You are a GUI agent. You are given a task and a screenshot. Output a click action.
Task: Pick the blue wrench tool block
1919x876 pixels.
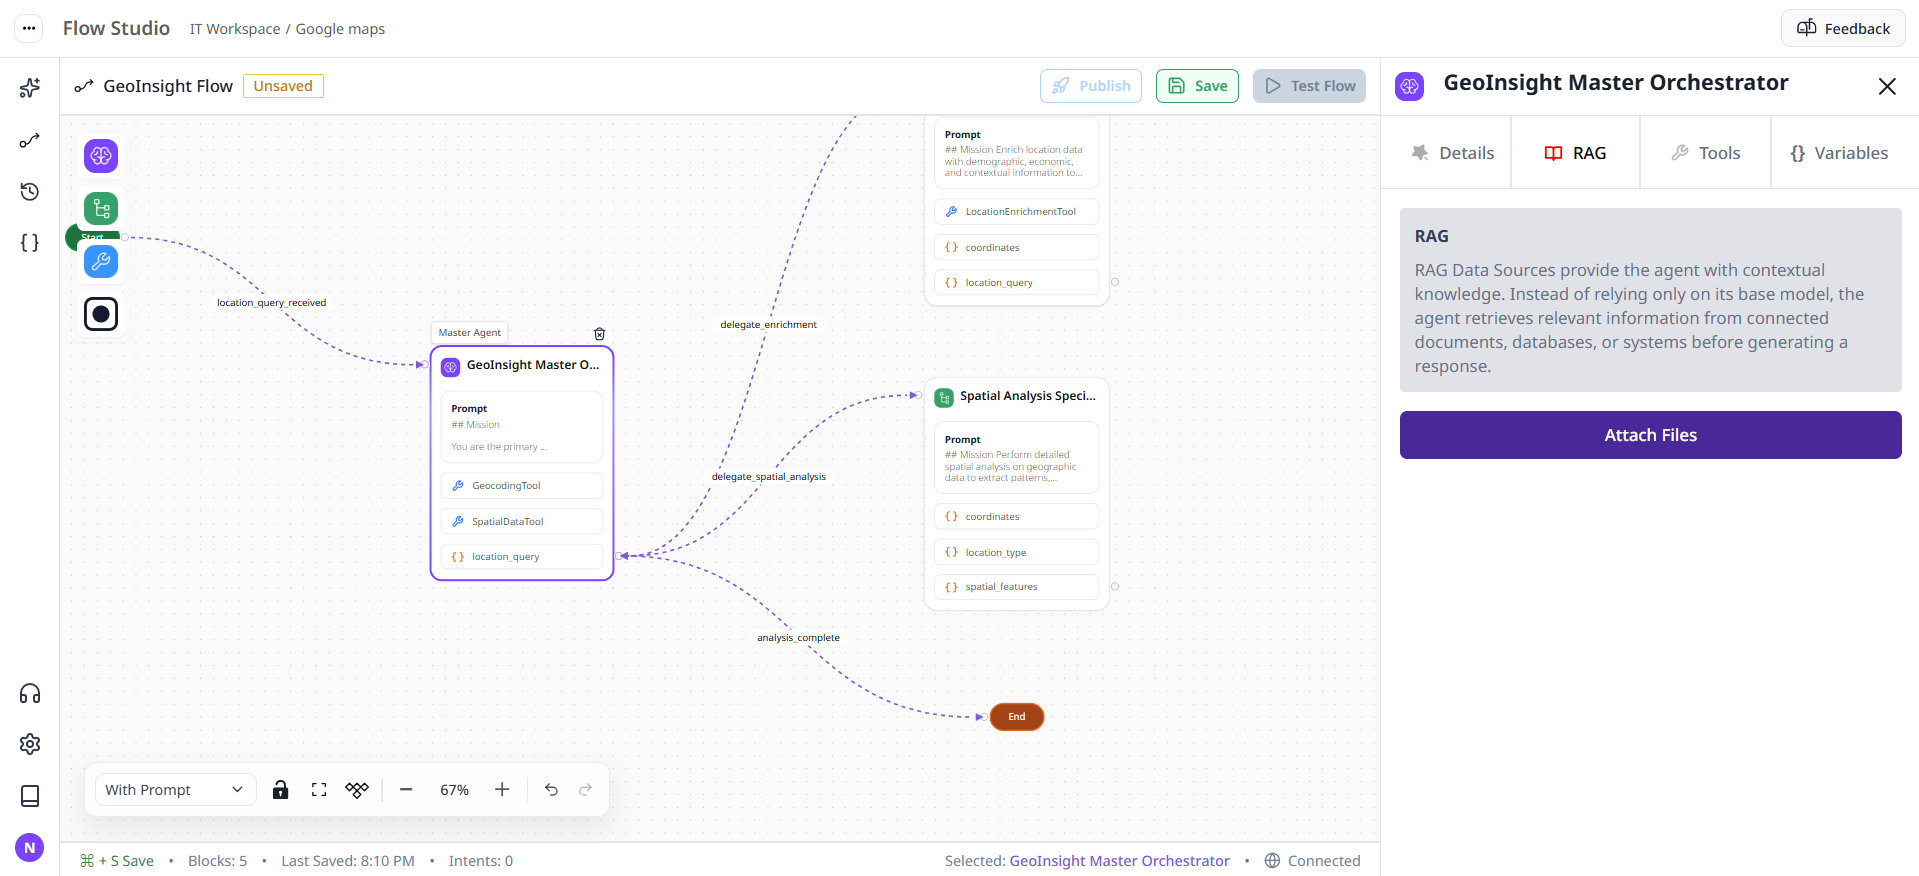[x=101, y=262]
